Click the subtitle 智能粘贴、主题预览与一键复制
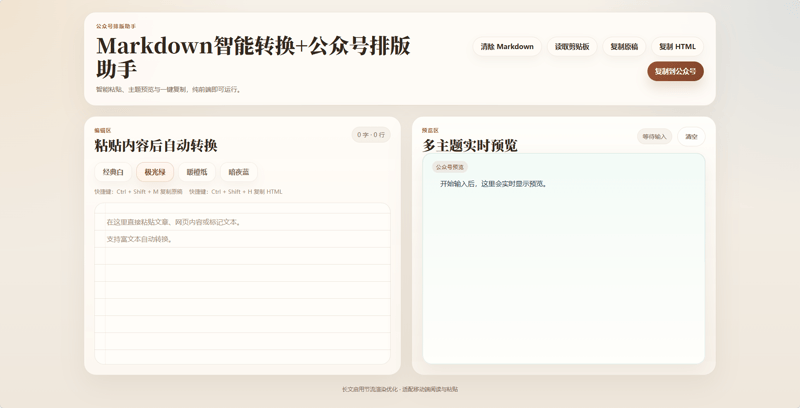This screenshot has width=800, height=408. pos(142,90)
